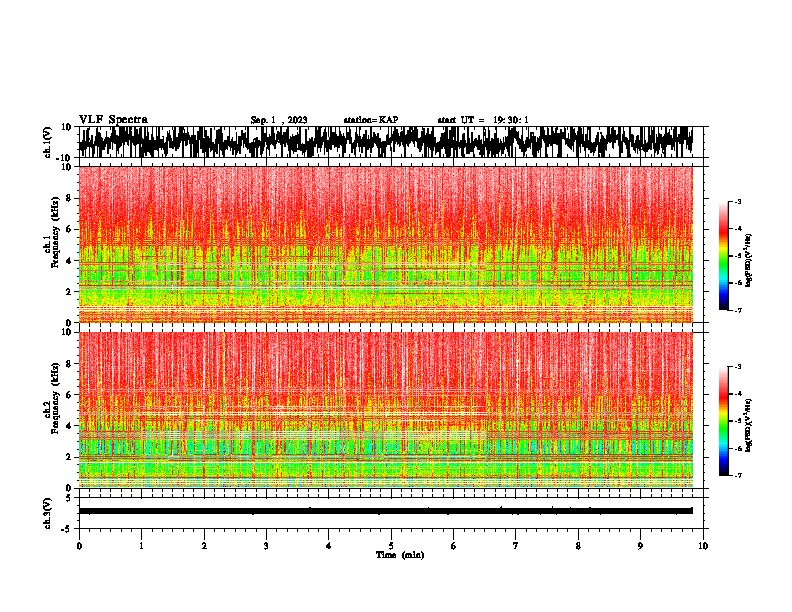792x612 pixels.
Task: Click the time axis tick "8"
Action: tap(578, 546)
